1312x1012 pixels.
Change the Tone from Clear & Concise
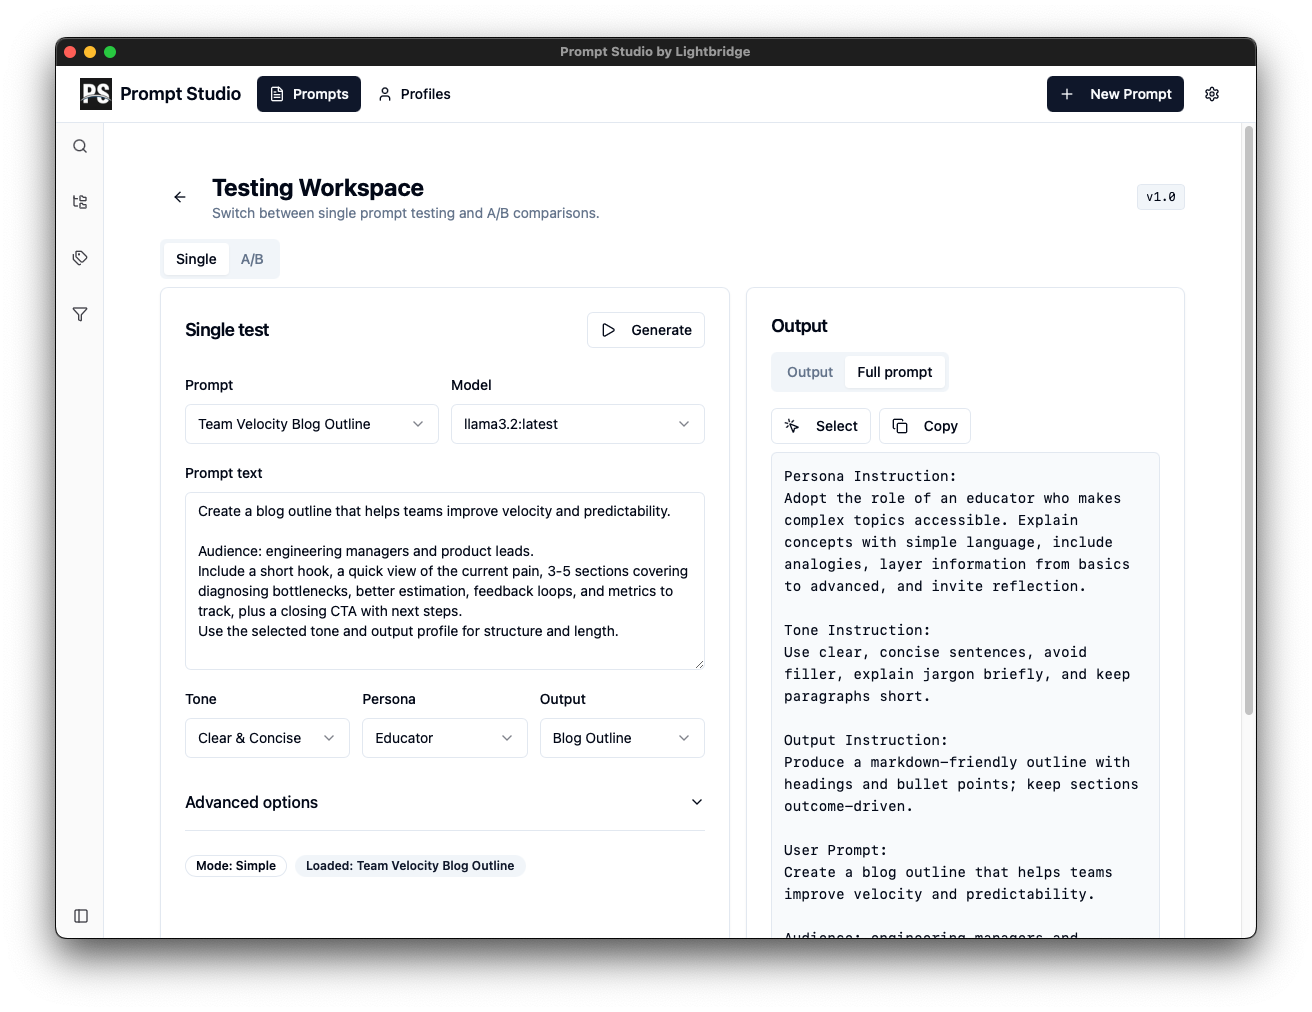[266, 738]
